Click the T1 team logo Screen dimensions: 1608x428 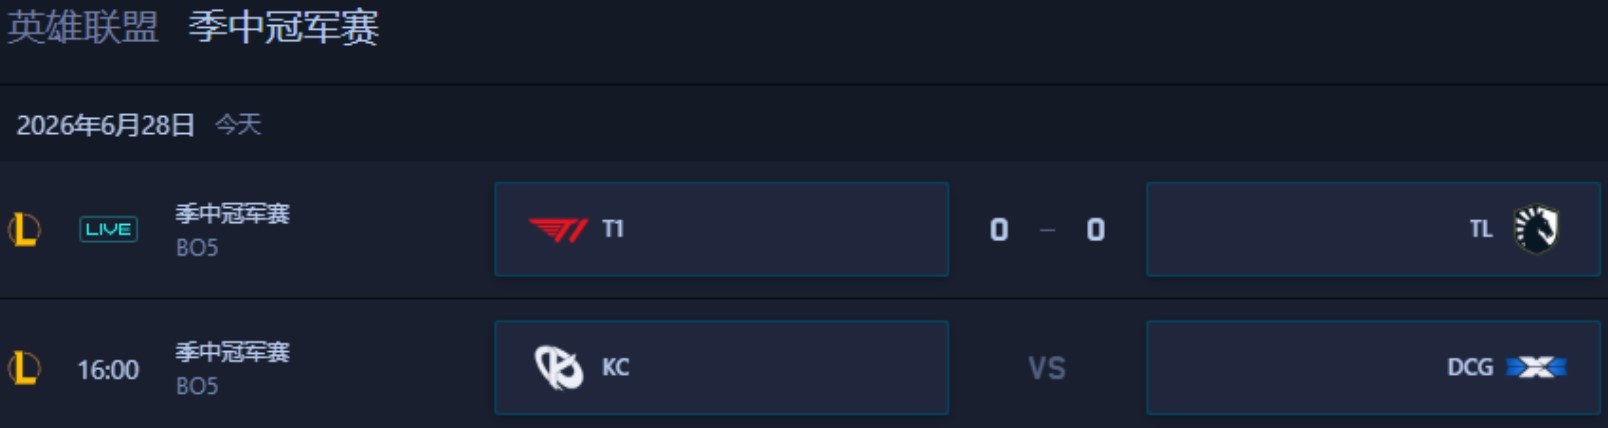[558, 230]
